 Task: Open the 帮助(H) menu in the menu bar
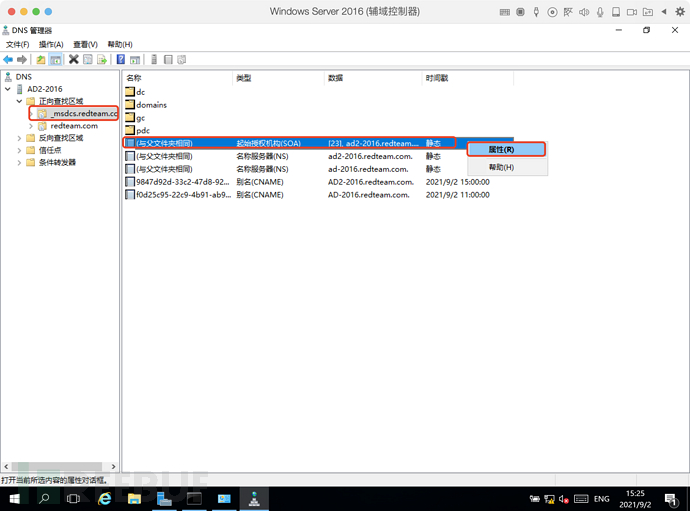[x=120, y=44]
